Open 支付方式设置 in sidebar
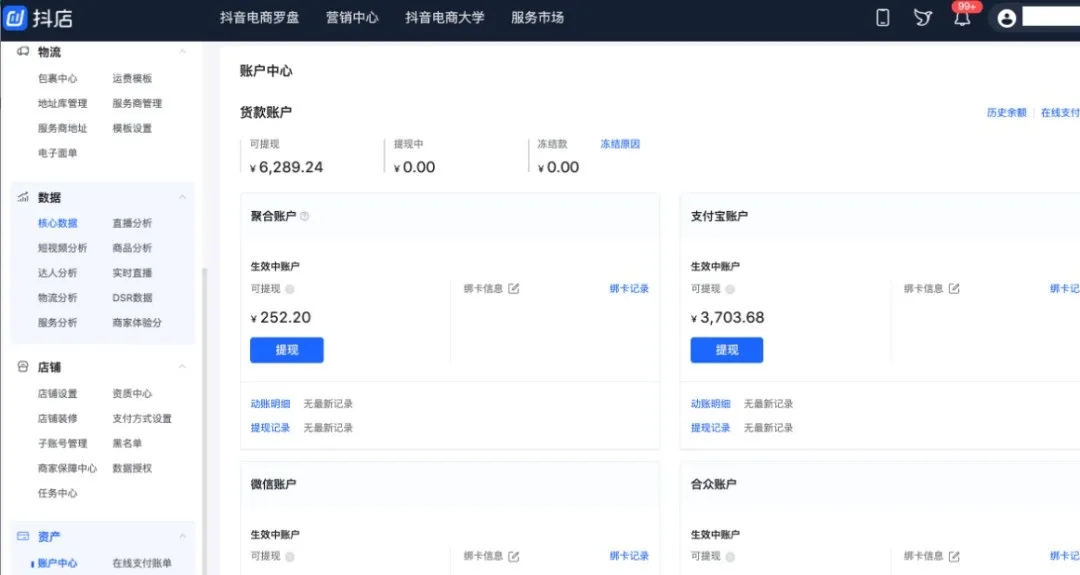The image size is (1080, 575). point(142,419)
